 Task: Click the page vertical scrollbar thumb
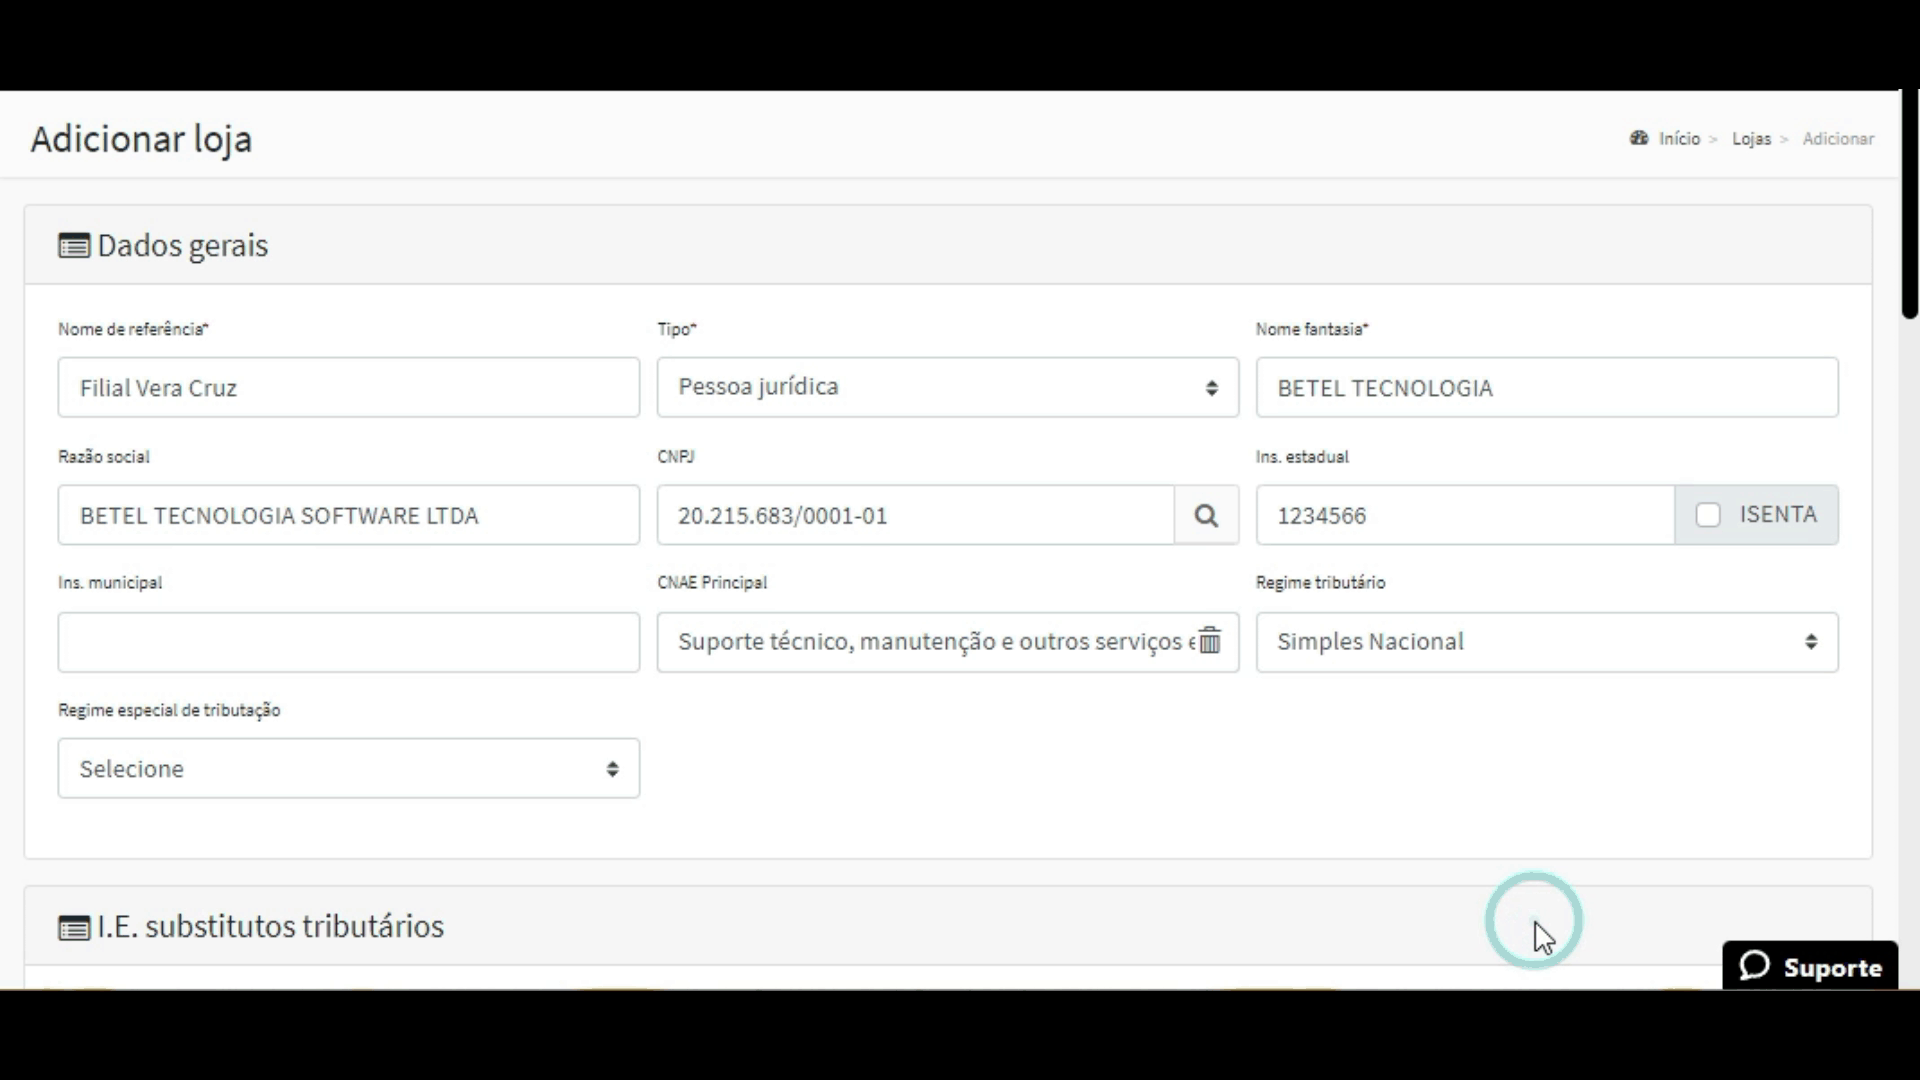click(1910, 205)
